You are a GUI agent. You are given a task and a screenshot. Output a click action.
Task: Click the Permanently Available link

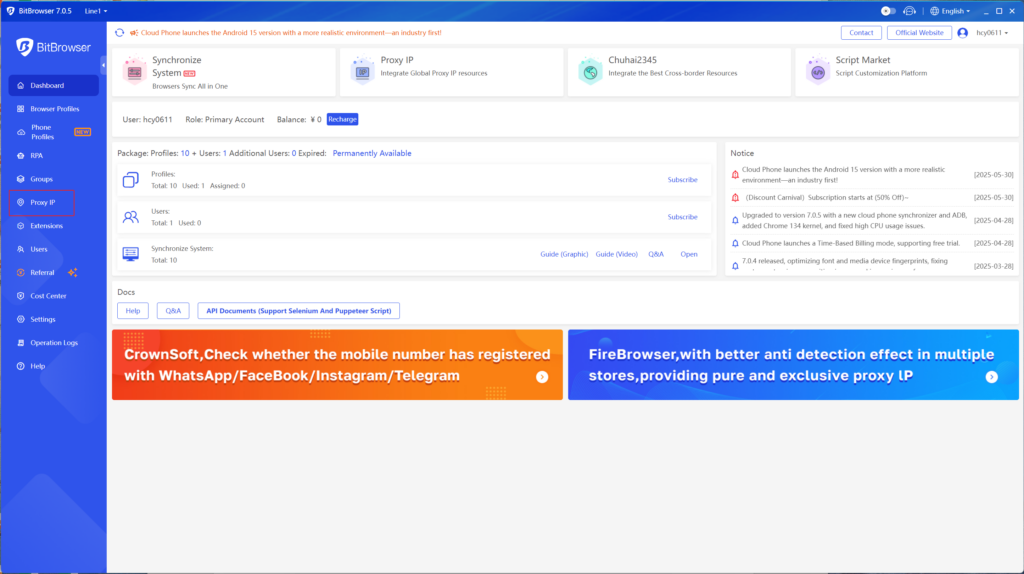(372, 153)
